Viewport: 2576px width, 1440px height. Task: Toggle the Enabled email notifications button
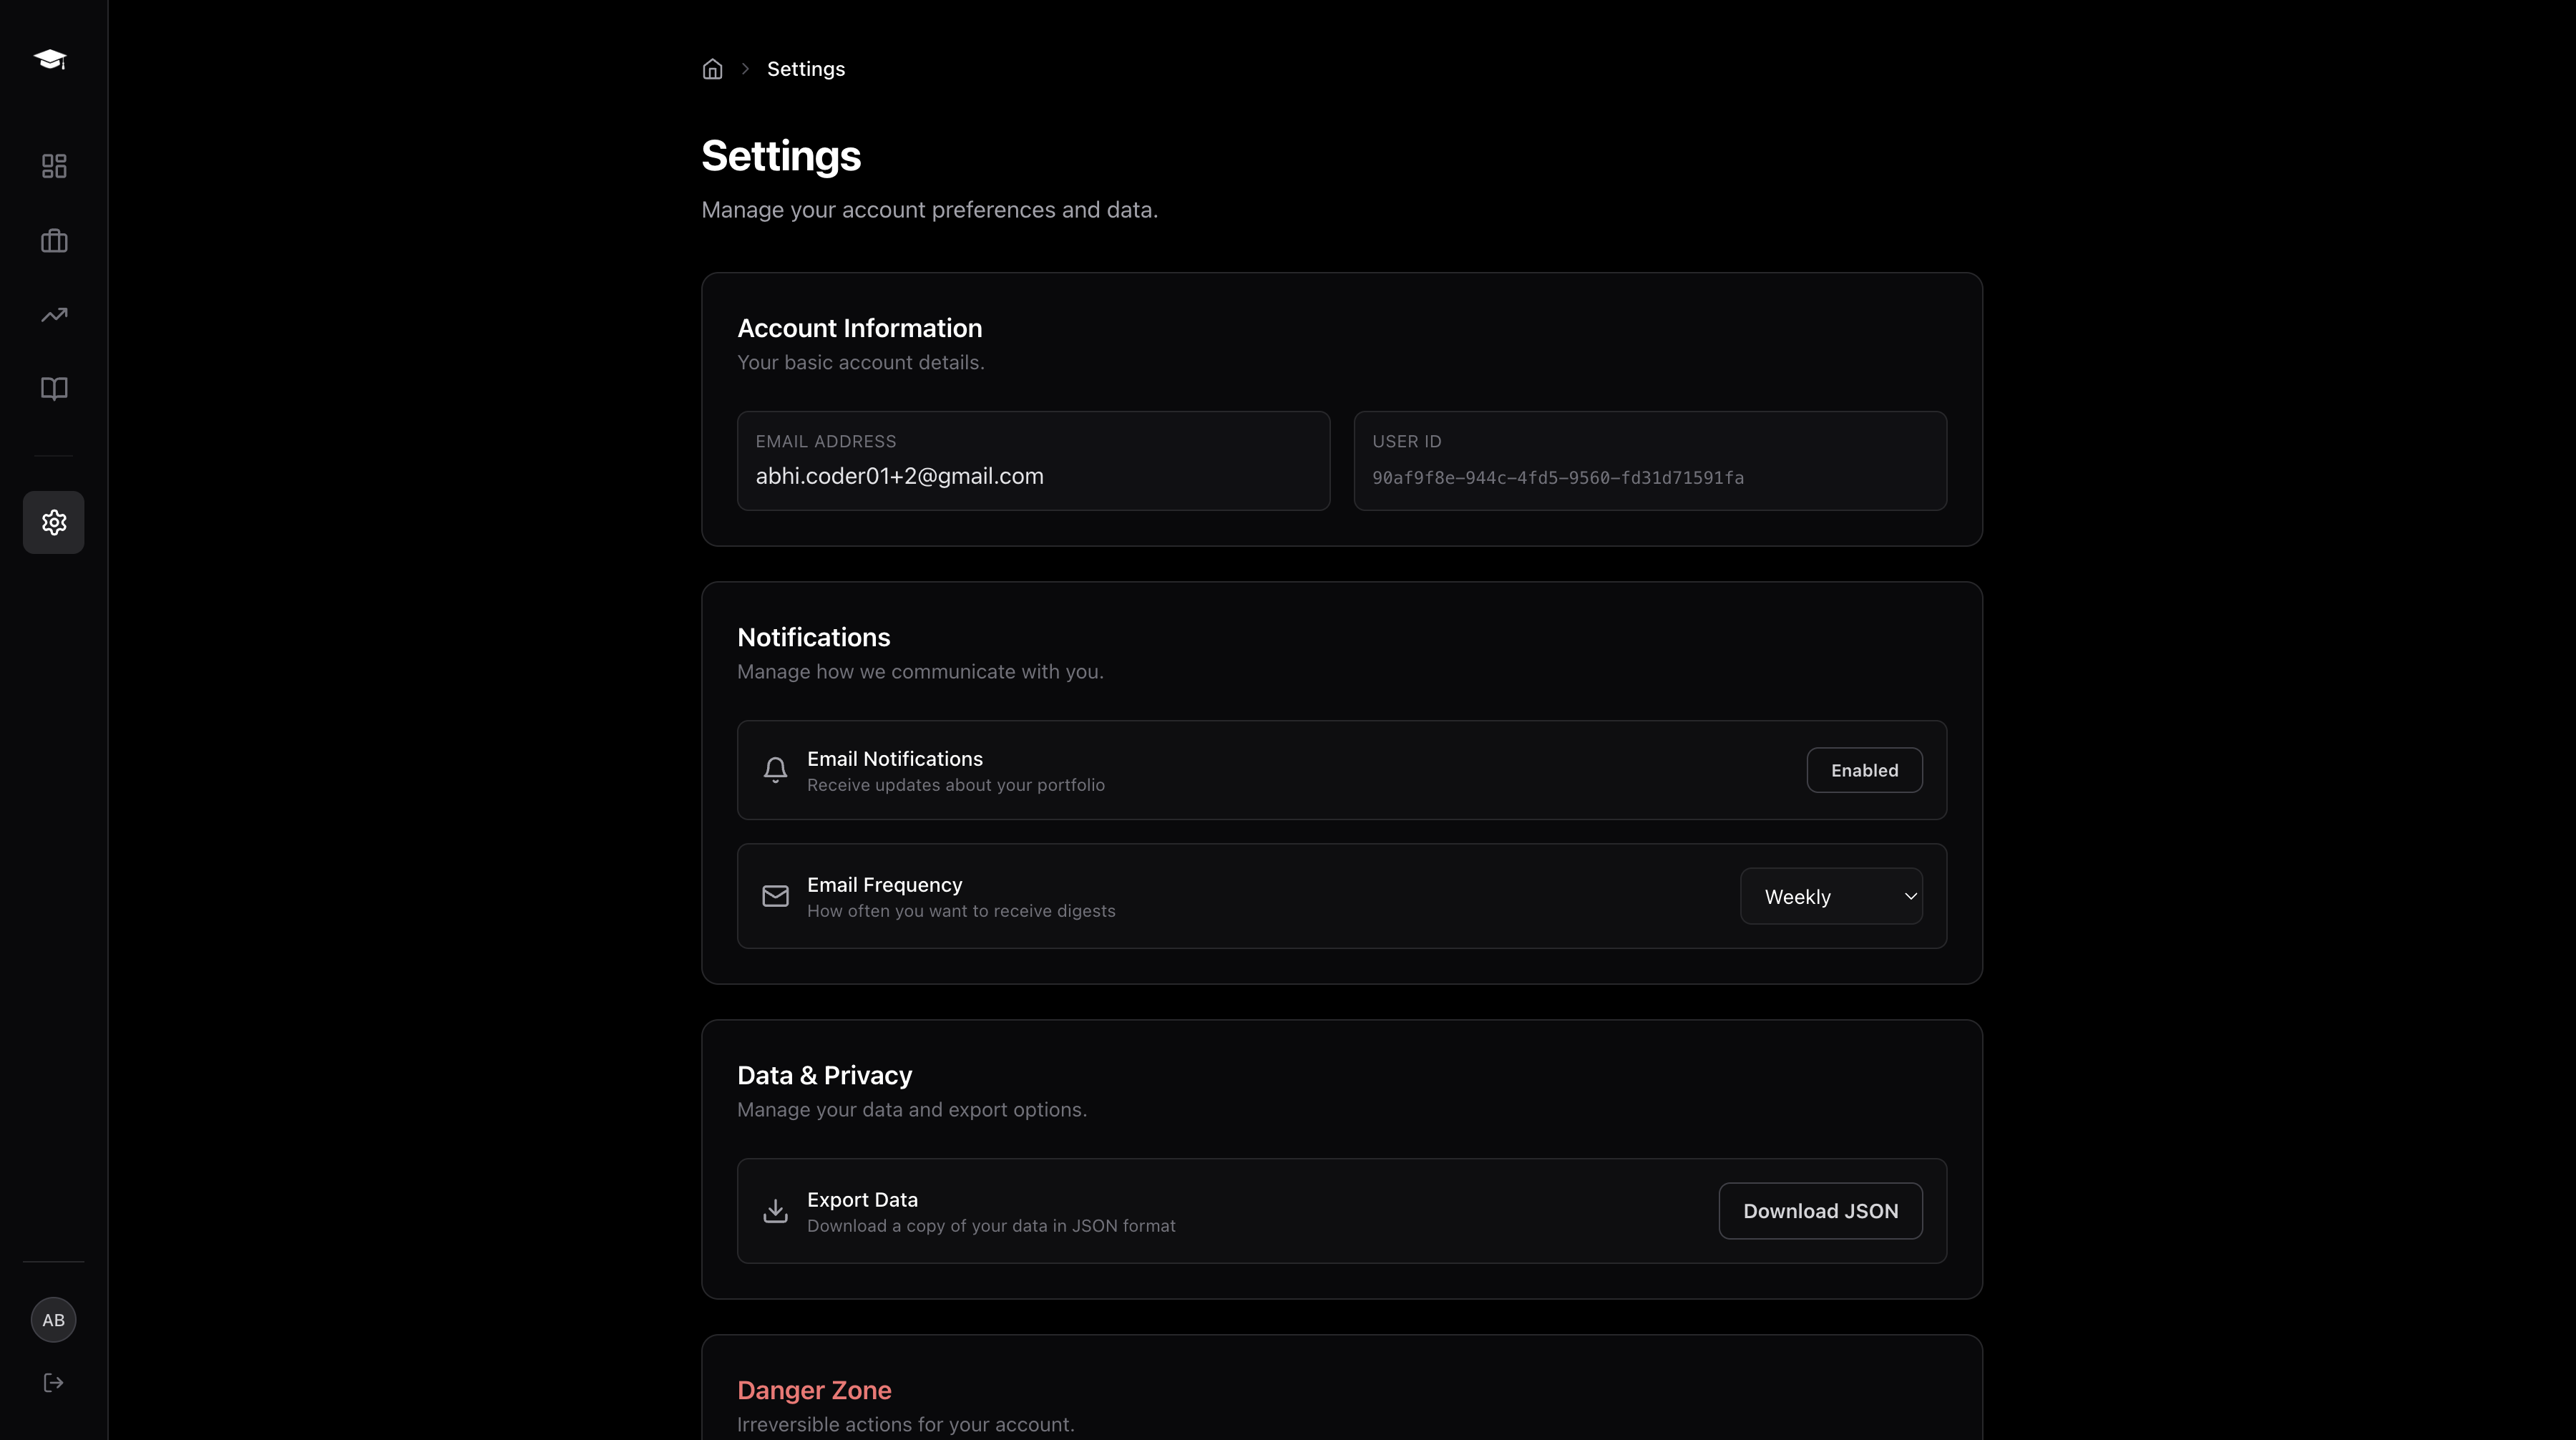pyautogui.click(x=1864, y=770)
